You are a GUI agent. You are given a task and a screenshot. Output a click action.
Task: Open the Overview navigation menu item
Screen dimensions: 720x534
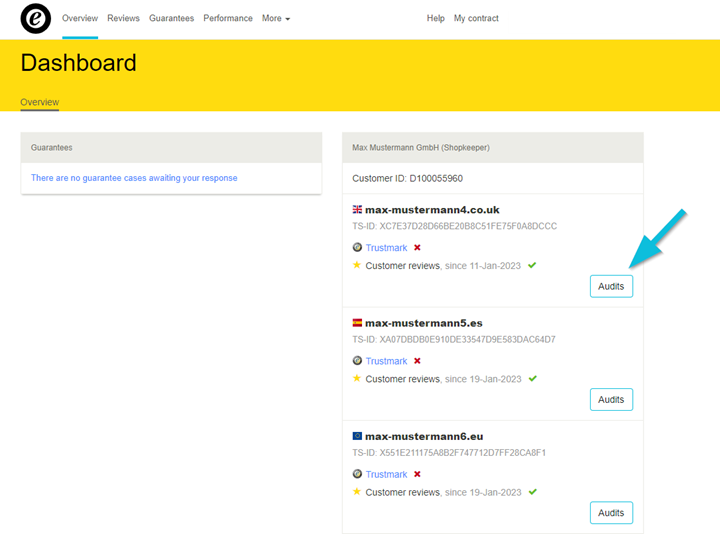coord(80,18)
